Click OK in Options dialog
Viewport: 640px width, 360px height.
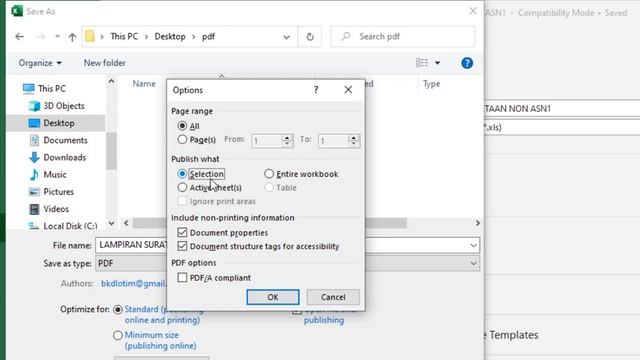(x=273, y=297)
